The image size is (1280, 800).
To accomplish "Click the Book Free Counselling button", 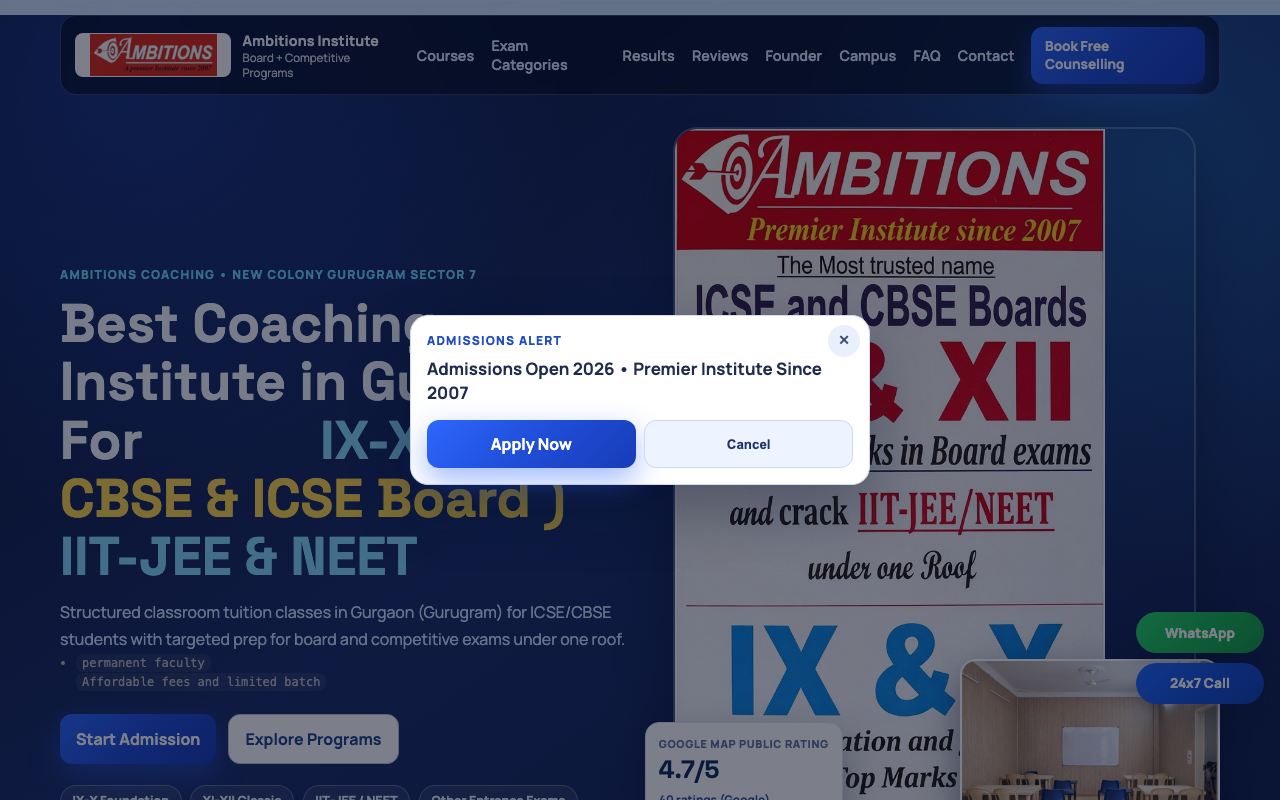I will pos(1118,55).
